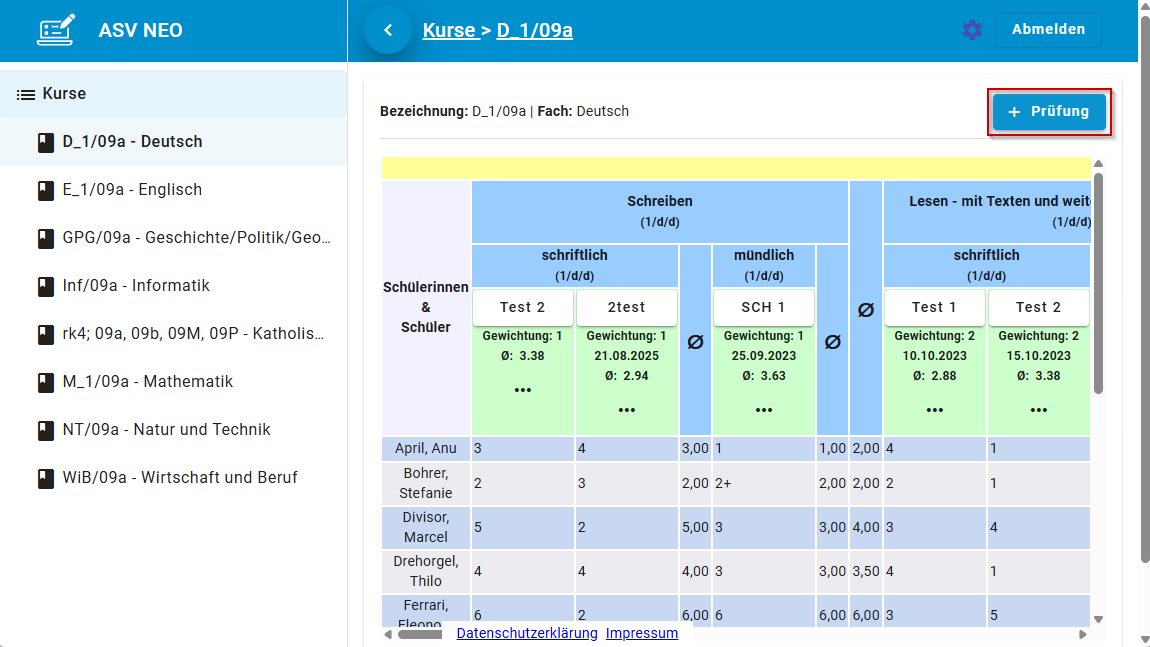The image size is (1150, 647).
Task: Click book icon for M_1/09a - Mathematik
Action: [45, 382]
